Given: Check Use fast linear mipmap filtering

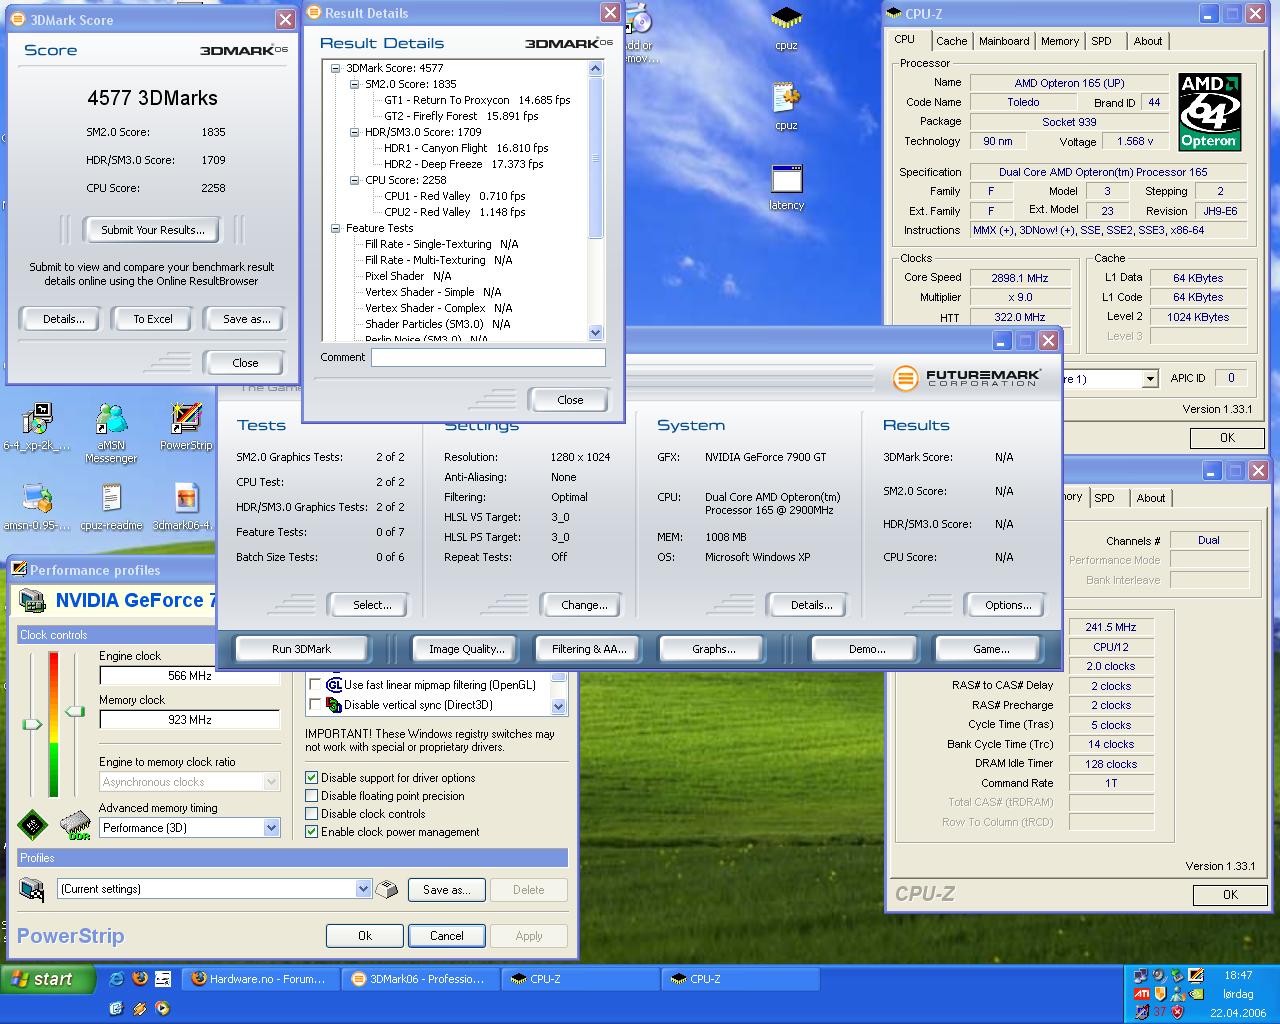Looking at the screenshot, I should (315, 685).
